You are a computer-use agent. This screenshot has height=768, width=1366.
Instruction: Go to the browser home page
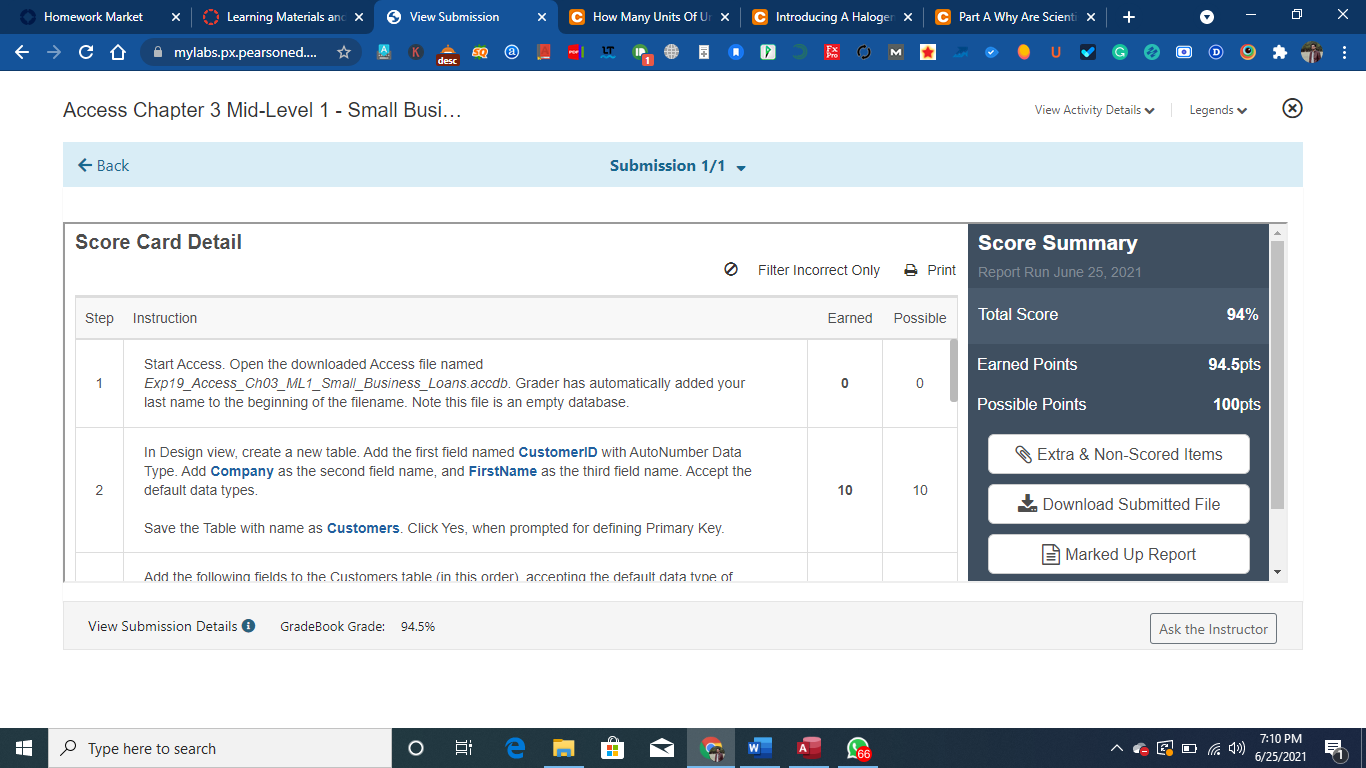[x=118, y=52]
